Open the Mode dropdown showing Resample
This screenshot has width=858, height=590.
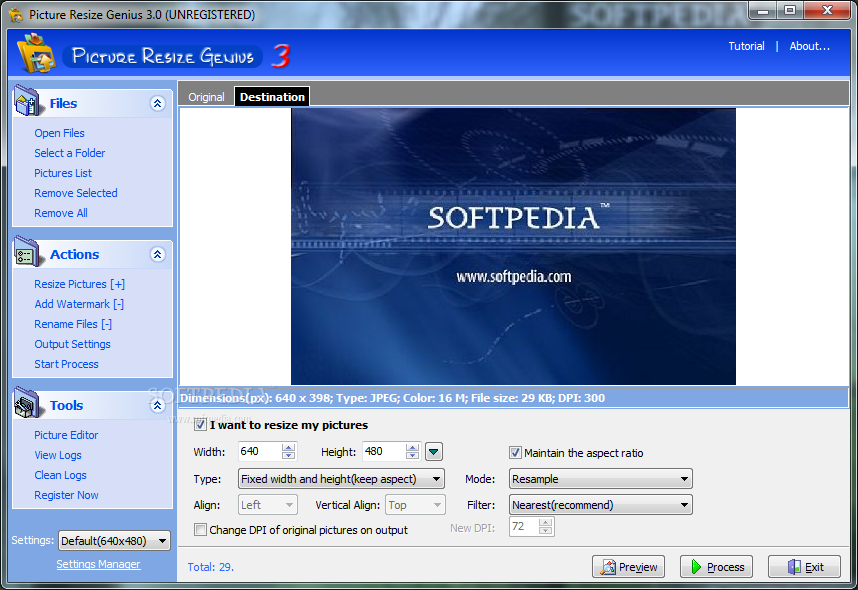601,479
